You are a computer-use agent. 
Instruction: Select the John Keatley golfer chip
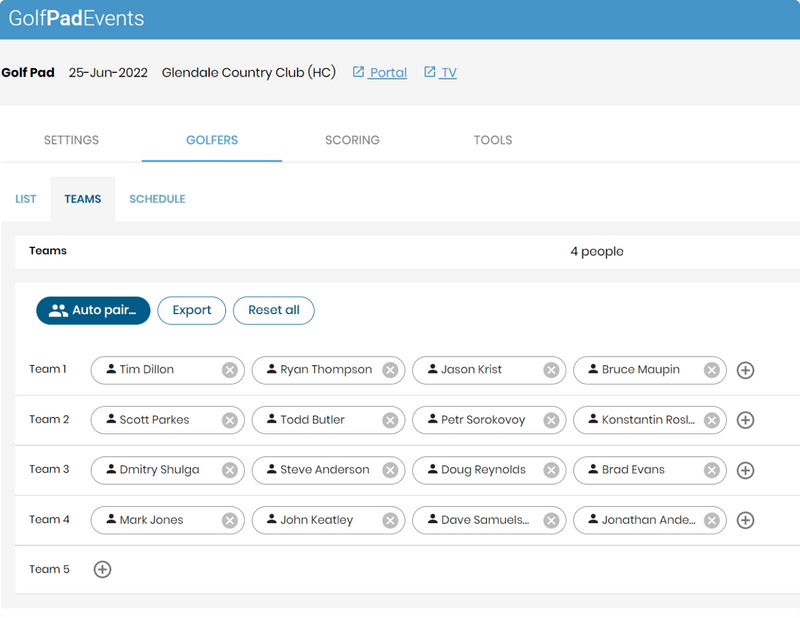pos(329,520)
